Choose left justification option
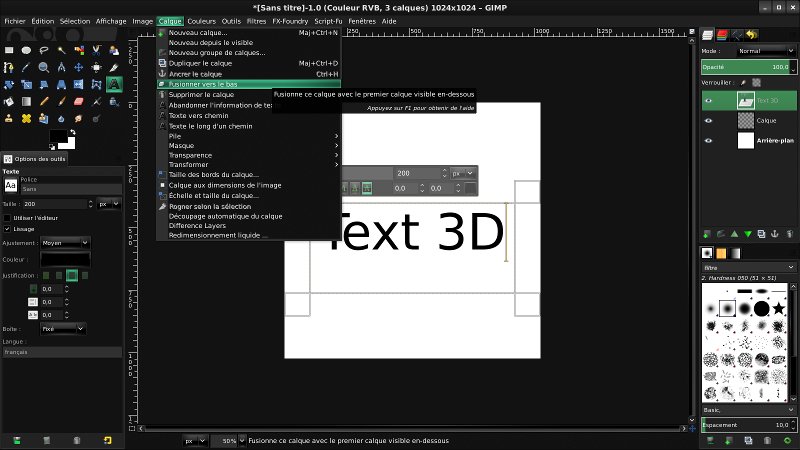The image size is (800, 450). (x=46, y=276)
